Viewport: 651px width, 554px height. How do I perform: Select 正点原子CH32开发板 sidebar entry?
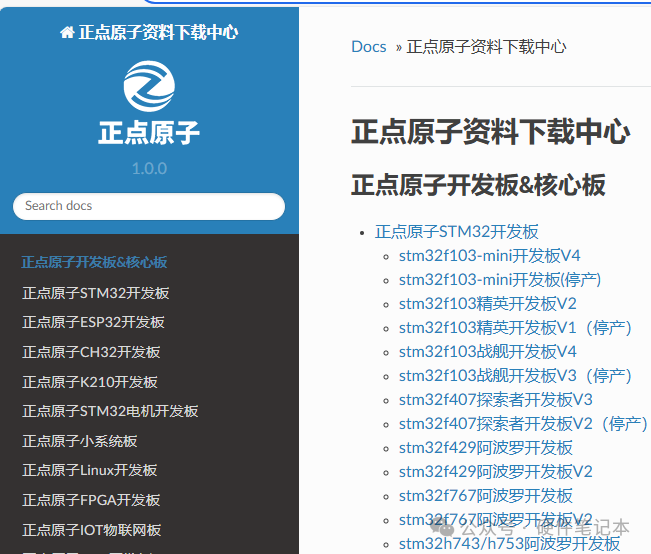point(91,352)
